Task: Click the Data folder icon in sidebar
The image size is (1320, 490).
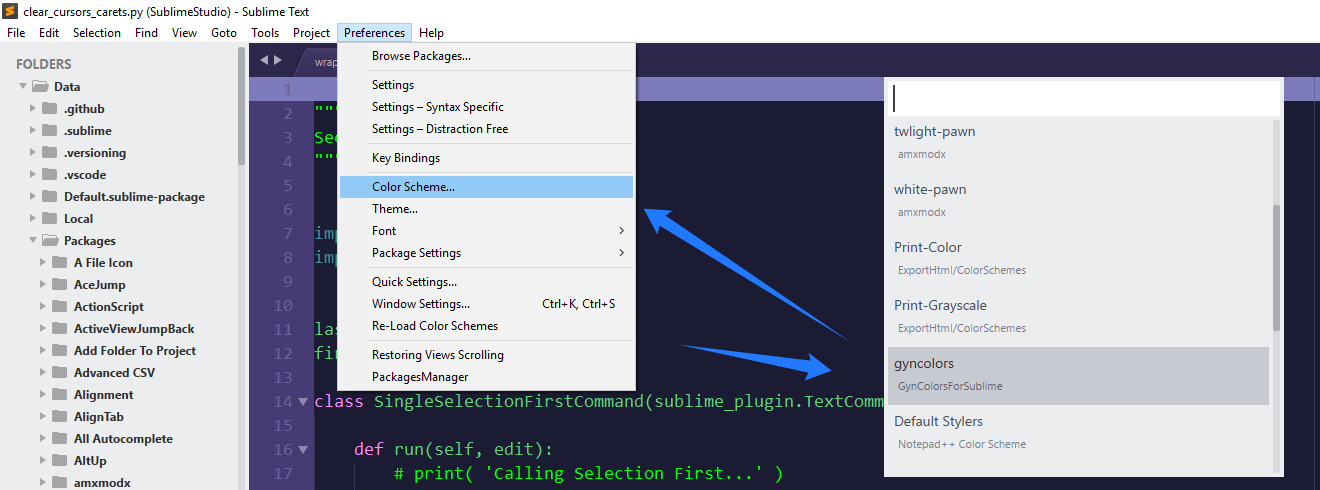Action: 40,87
